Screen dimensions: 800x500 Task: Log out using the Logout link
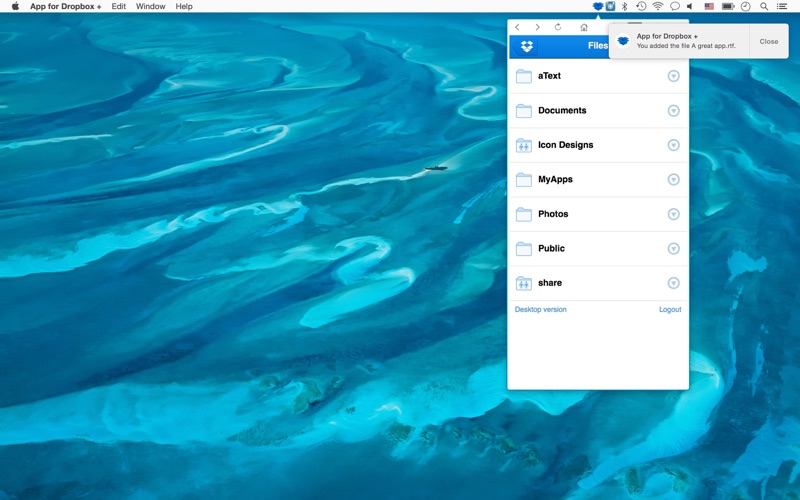click(x=670, y=310)
